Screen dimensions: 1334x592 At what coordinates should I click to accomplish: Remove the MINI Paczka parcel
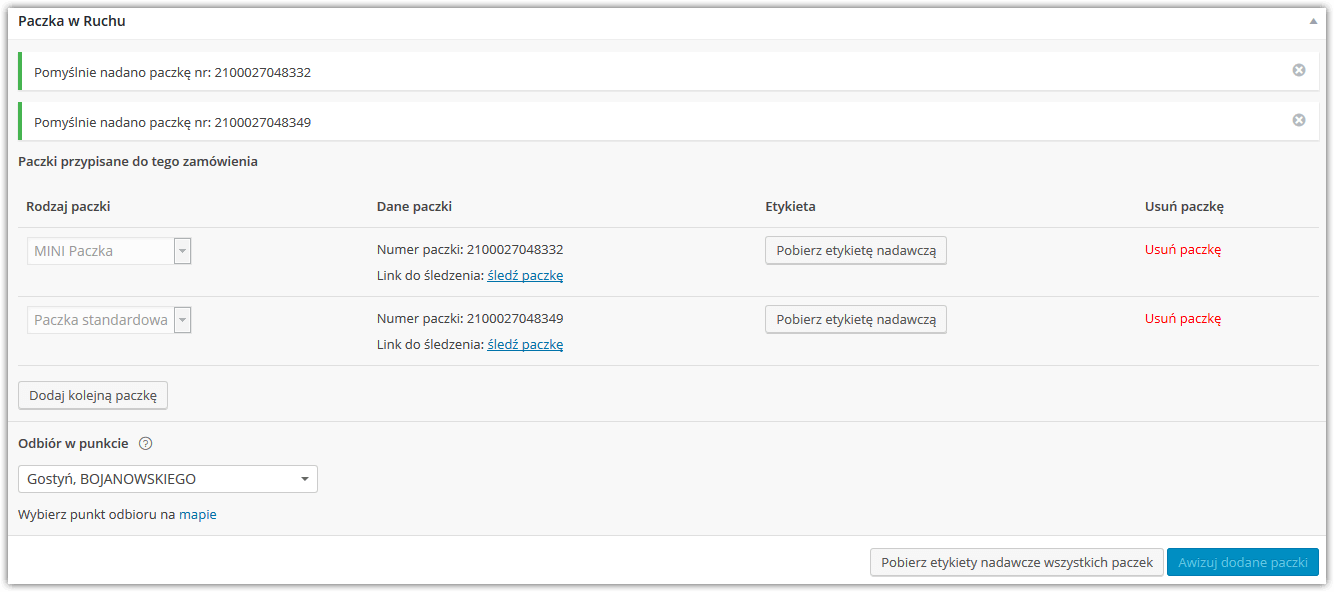pyautogui.click(x=1183, y=250)
